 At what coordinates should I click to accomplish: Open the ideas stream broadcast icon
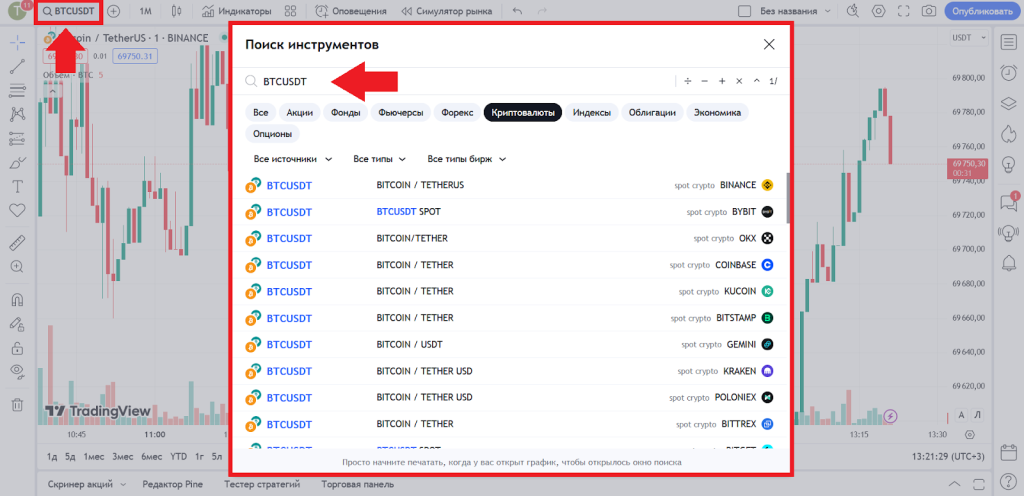point(1007,232)
